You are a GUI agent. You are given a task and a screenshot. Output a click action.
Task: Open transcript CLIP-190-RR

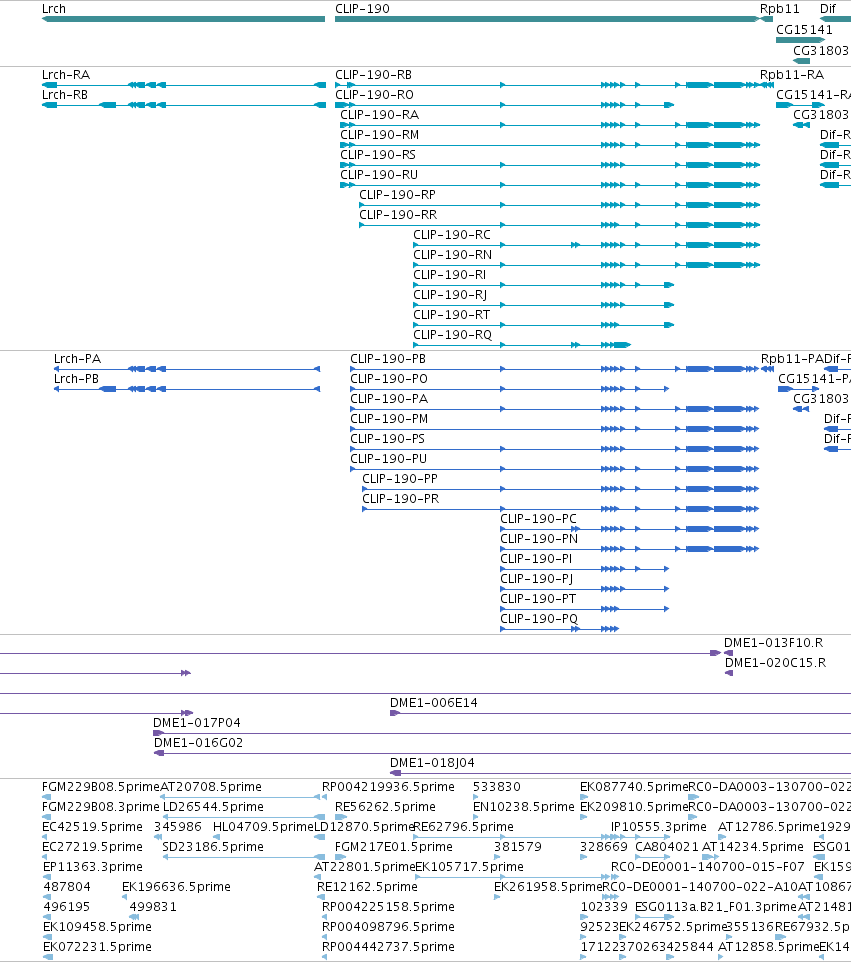click(398, 215)
